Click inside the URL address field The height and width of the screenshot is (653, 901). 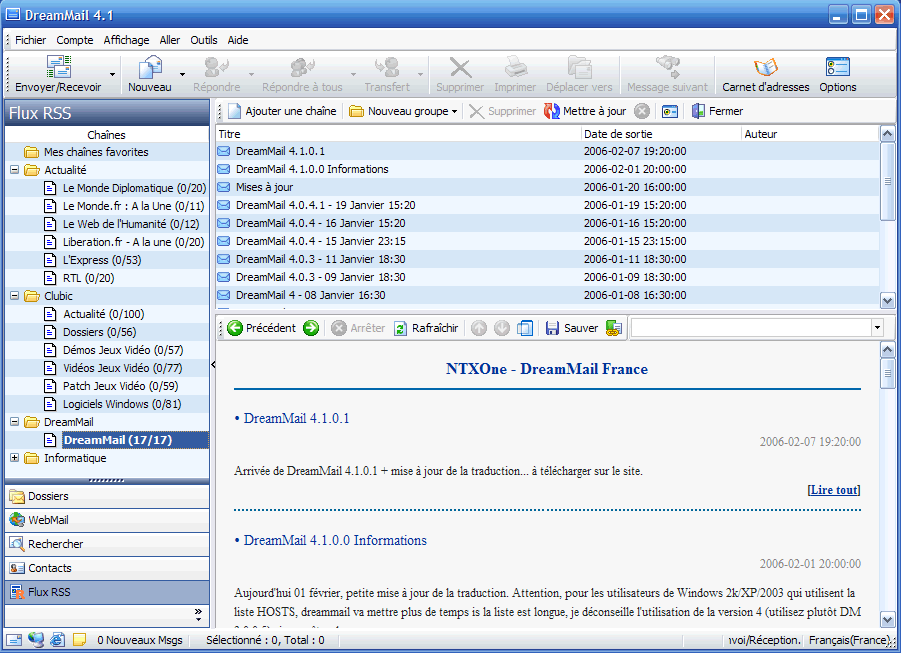click(x=750, y=328)
